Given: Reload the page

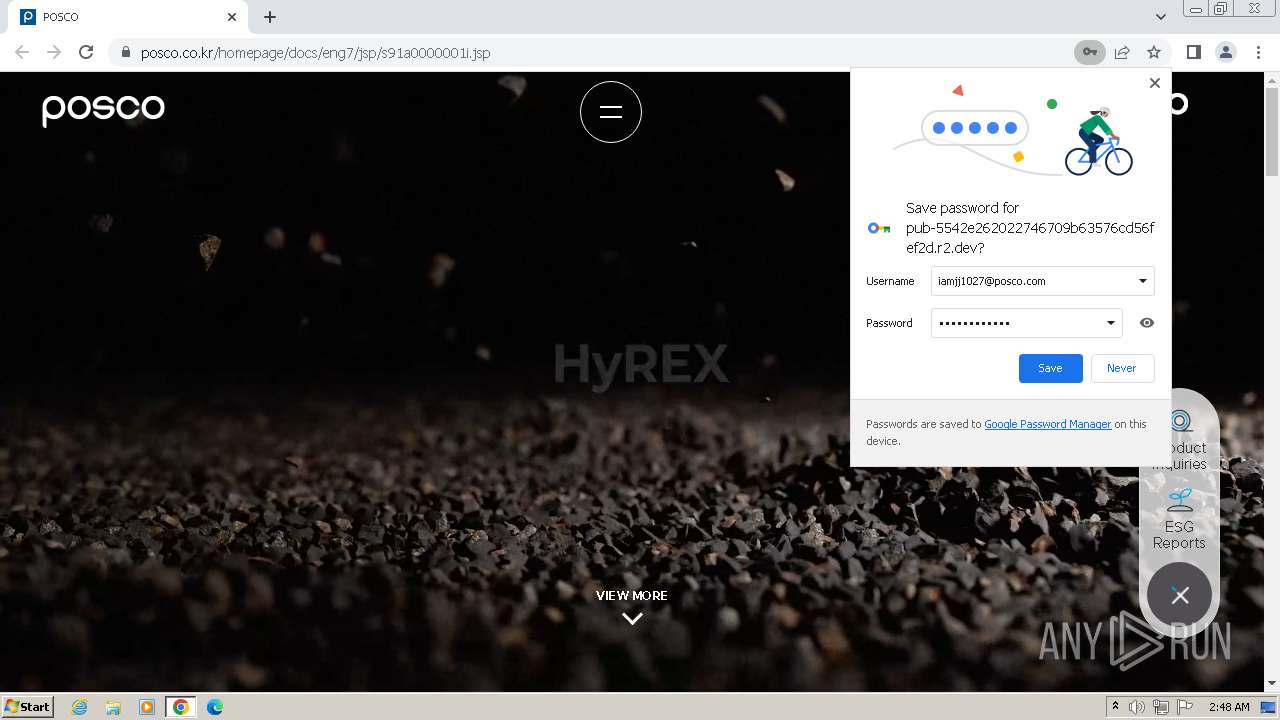Looking at the screenshot, I should pyautogui.click(x=86, y=52).
